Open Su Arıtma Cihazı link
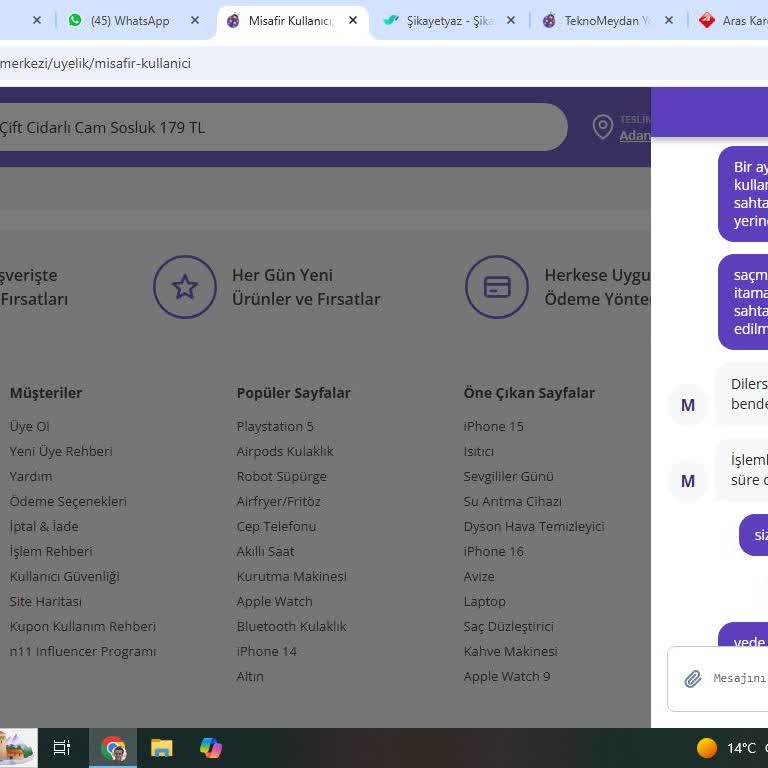768x768 pixels. pos(512,502)
